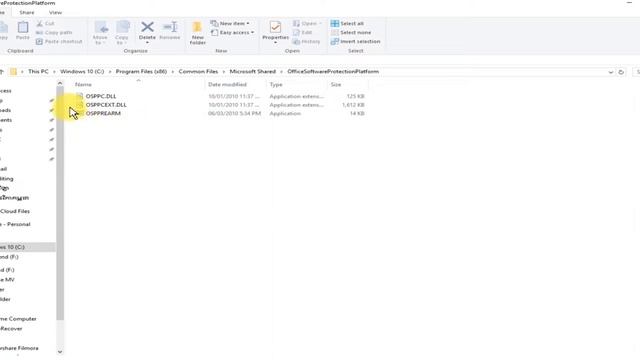The width and height of the screenshot is (640, 360).
Task: Sort by the Type column header
Action: [x=276, y=84]
